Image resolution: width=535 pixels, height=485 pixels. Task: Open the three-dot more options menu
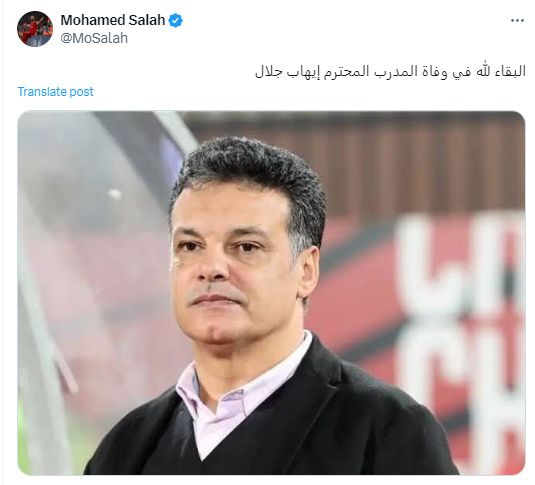[517, 21]
